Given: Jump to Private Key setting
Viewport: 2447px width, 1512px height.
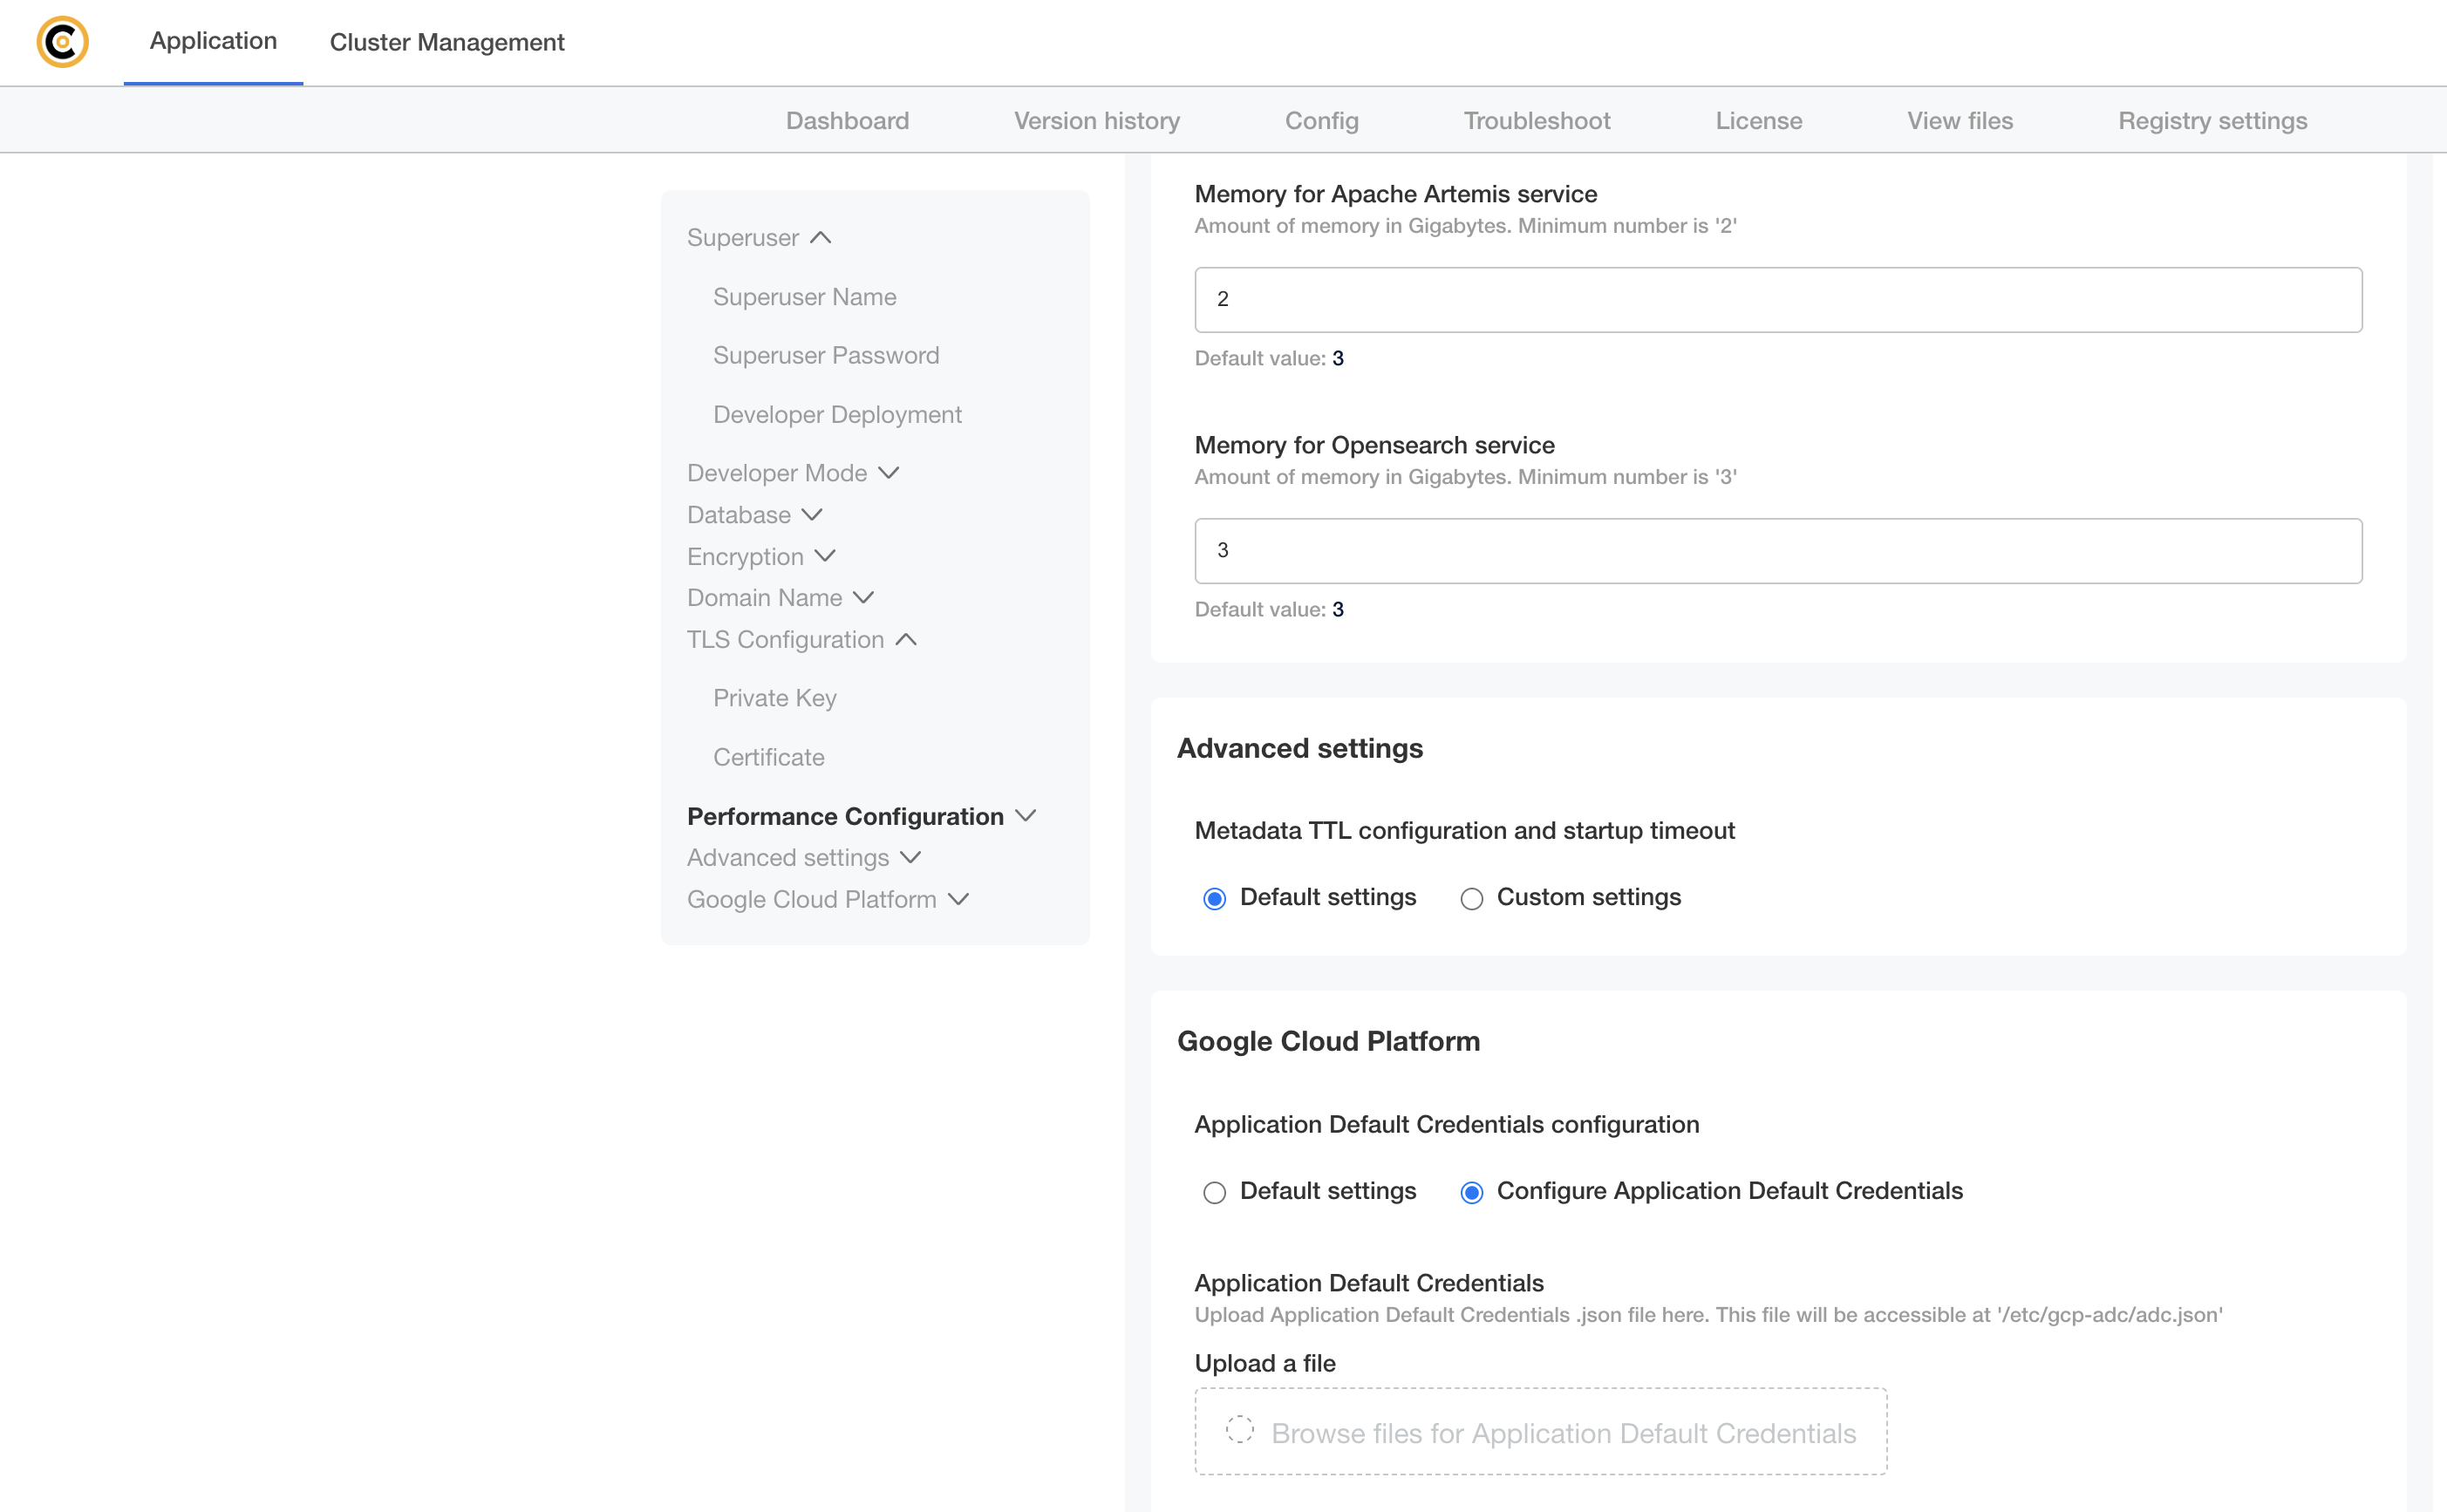Looking at the screenshot, I should point(774,698).
